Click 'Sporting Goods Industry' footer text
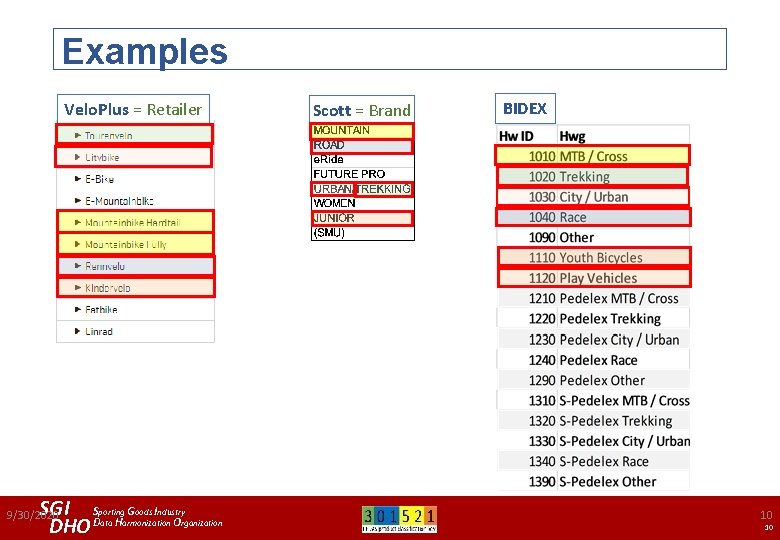This screenshot has width=780, height=540. coord(139,511)
